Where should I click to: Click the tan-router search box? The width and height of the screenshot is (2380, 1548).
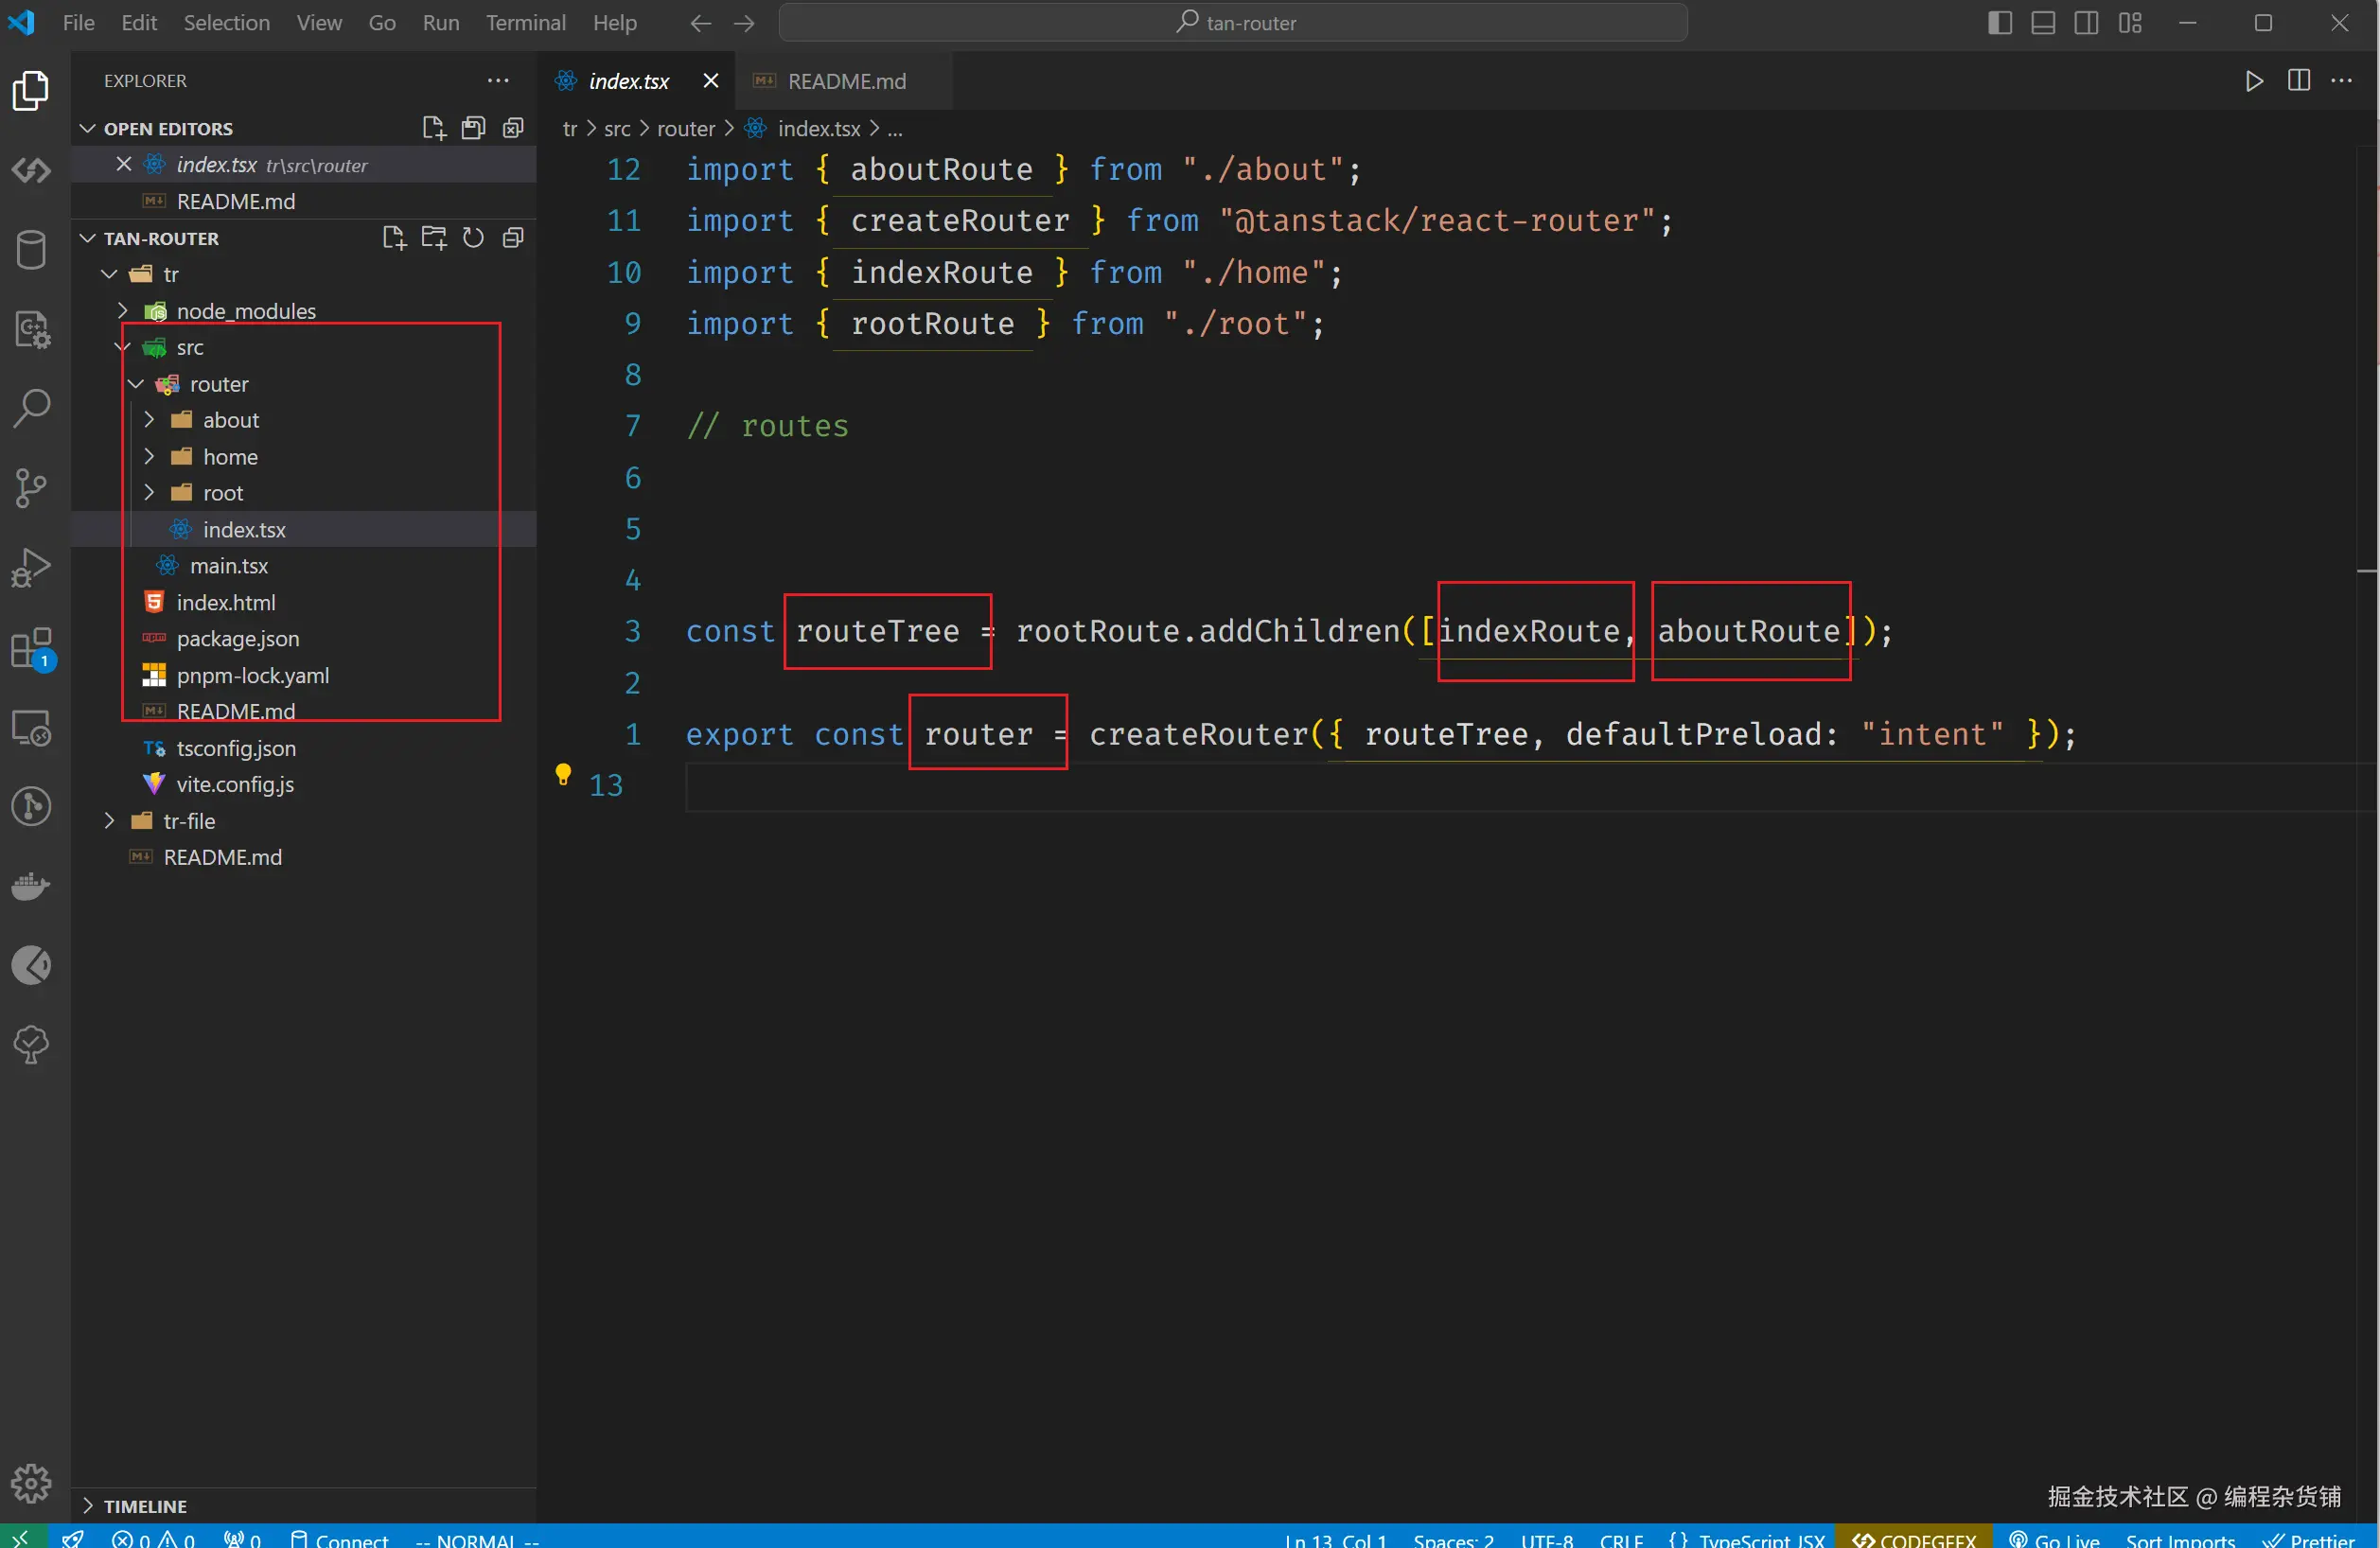coord(1234,22)
